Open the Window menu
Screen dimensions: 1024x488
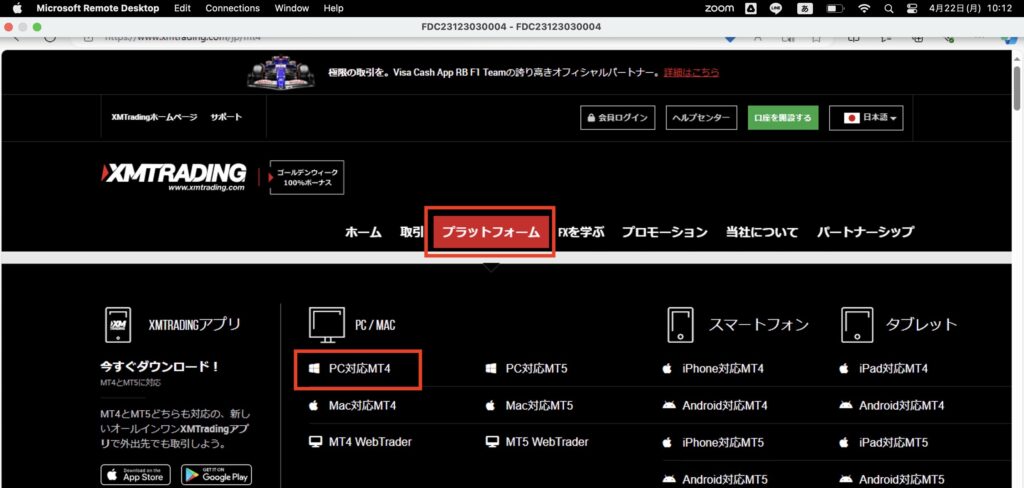pos(292,8)
